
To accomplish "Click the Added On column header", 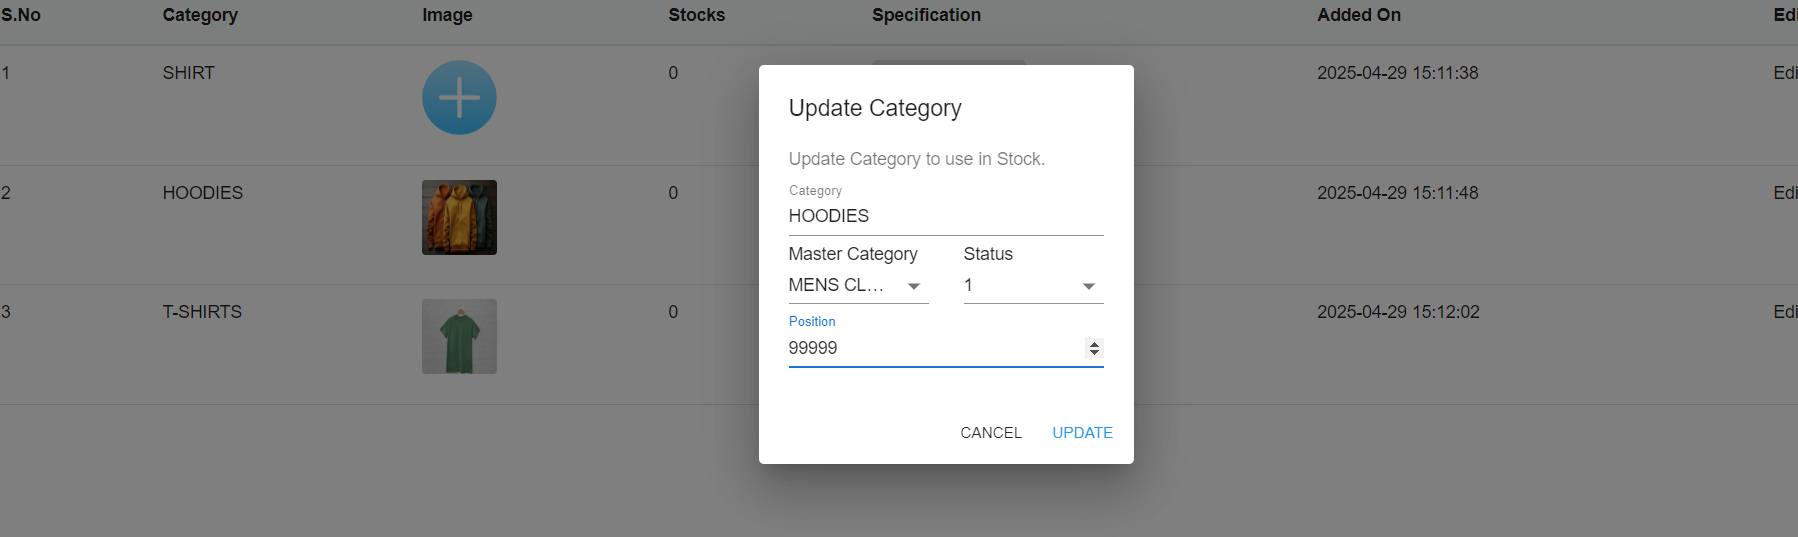I will click(x=1358, y=15).
